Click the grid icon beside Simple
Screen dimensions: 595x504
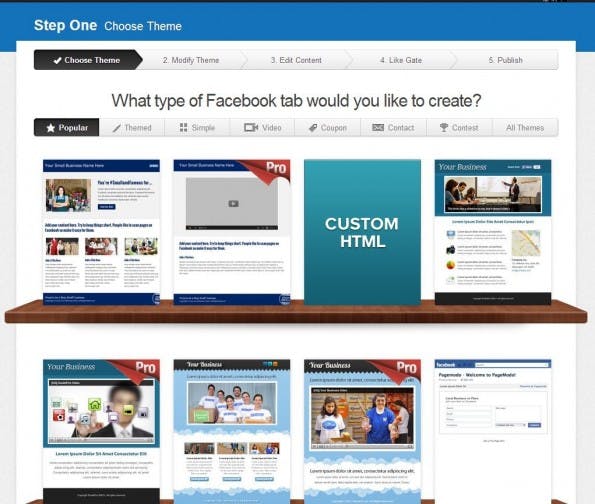[183, 128]
